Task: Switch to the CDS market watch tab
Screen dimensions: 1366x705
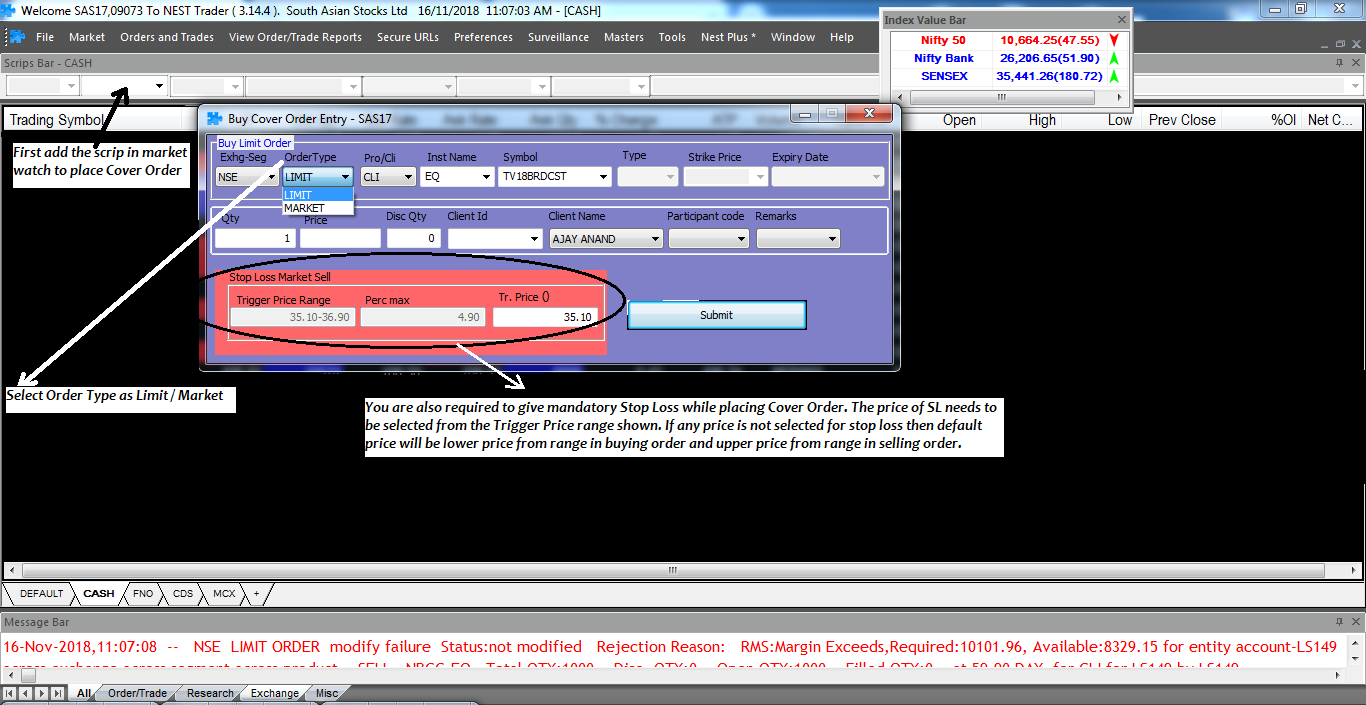Action: pyautogui.click(x=183, y=593)
